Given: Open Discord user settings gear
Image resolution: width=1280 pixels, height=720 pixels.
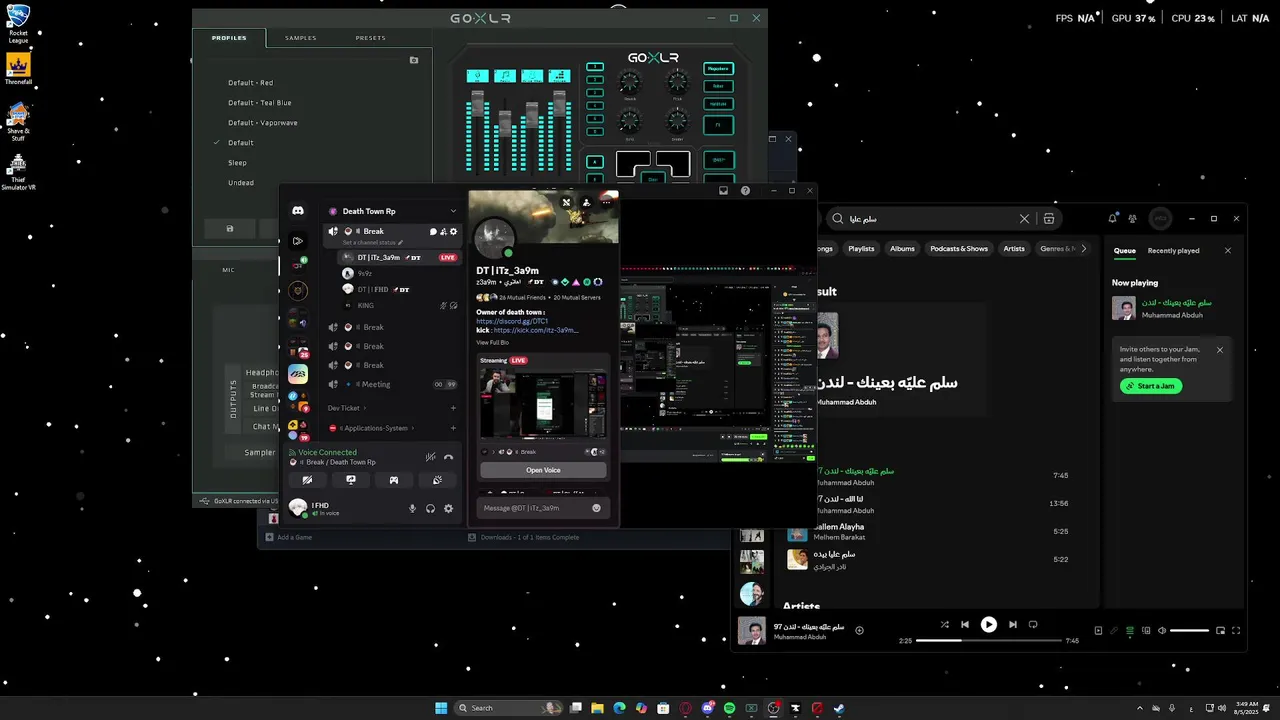Looking at the screenshot, I should (x=448, y=508).
